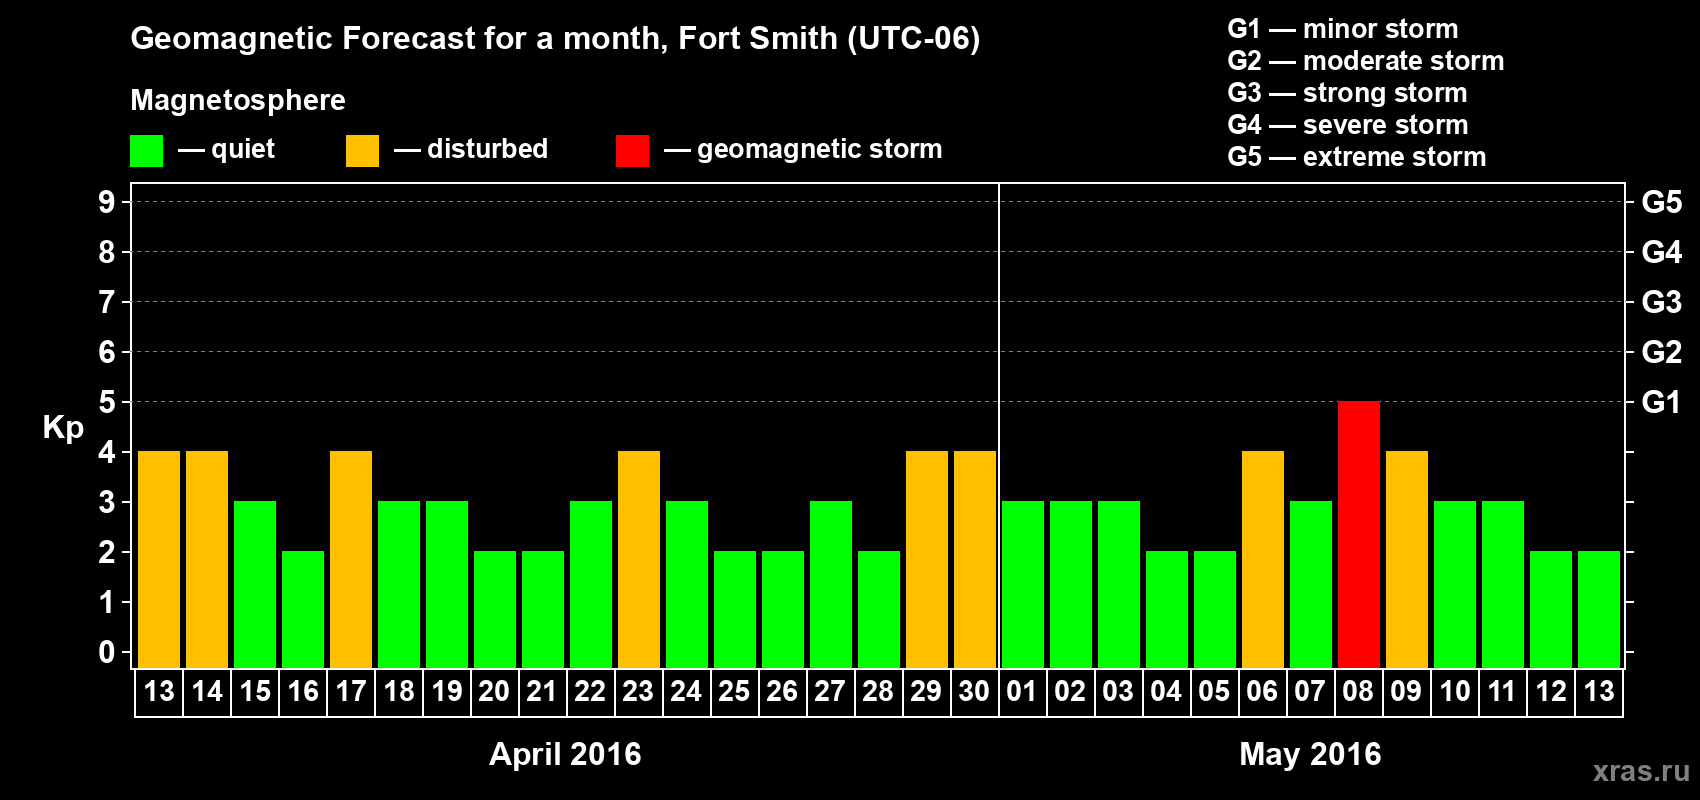Click date cell 13 under April 2016
This screenshot has width=1700, height=800.
click(x=159, y=692)
